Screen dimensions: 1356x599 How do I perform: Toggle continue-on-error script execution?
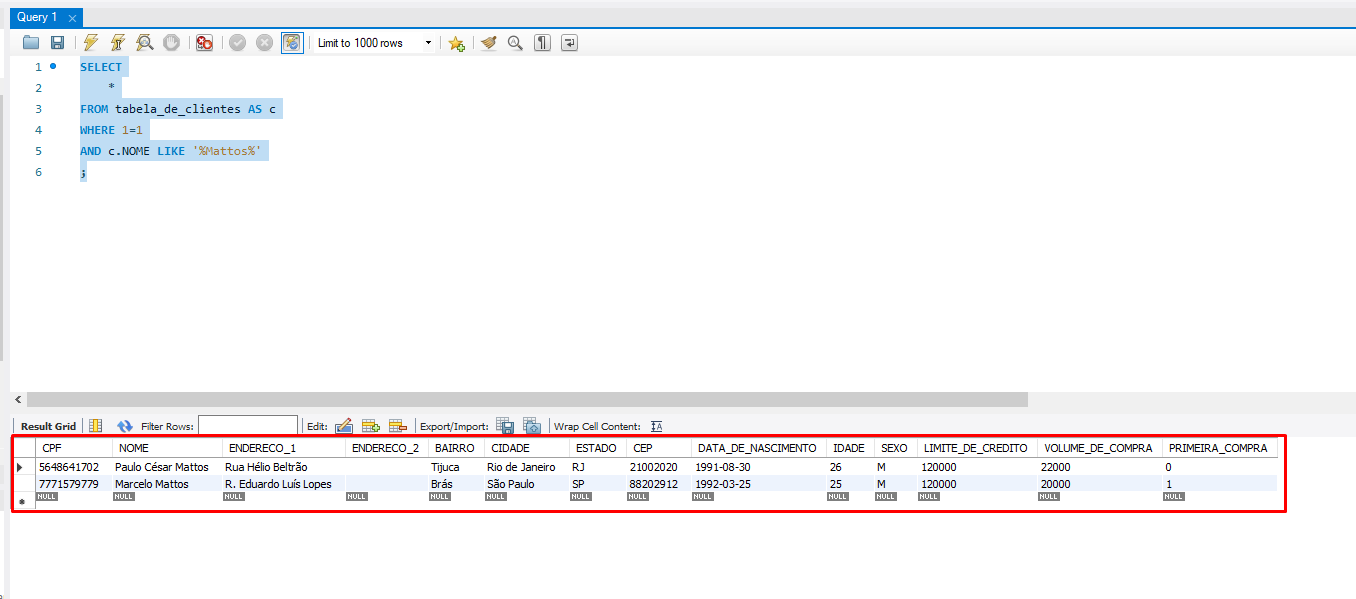click(x=204, y=43)
